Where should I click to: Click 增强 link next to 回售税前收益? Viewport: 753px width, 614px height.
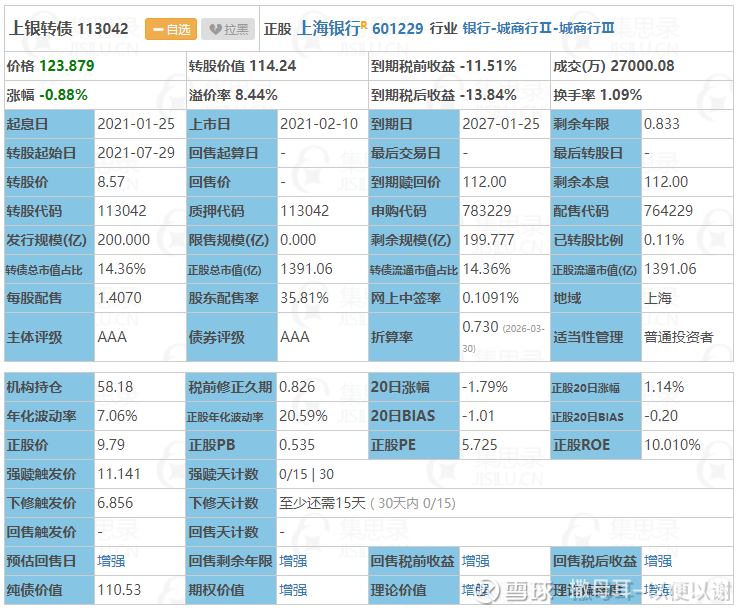point(475,561)
